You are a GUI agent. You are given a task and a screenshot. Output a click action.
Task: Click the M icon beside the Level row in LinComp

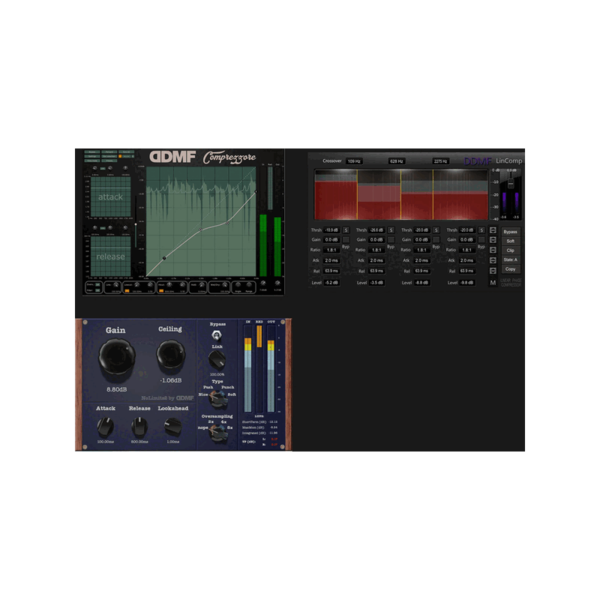coord(493,282)
